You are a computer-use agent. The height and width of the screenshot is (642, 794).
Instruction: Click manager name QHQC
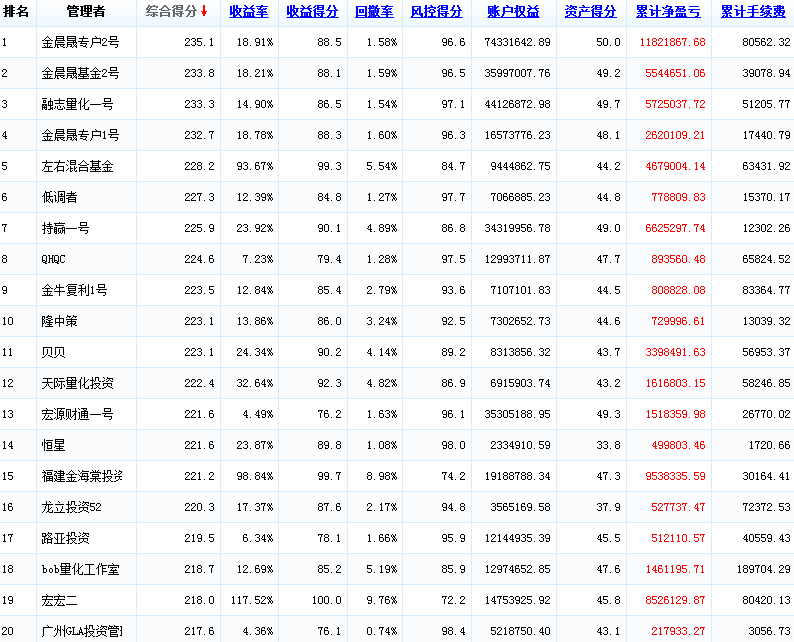(x=54, y=259)
